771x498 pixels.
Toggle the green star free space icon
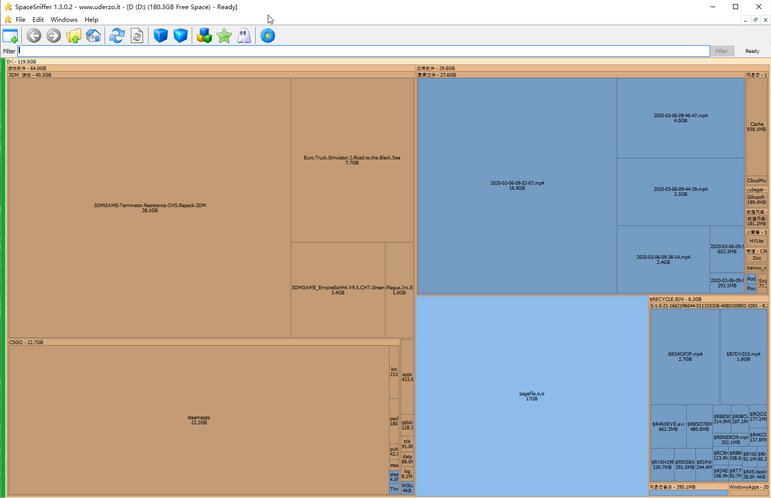tap(224, 36)
